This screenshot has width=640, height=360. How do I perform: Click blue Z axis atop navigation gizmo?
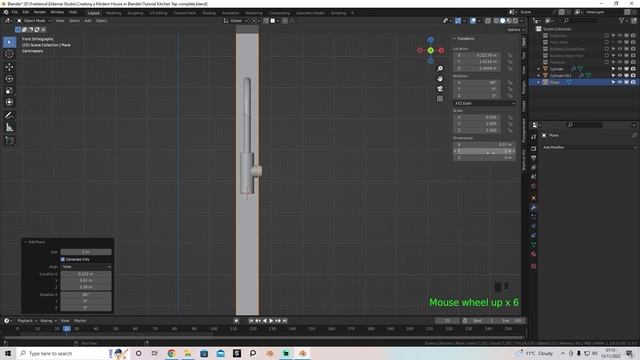click(x=431, y=40)
